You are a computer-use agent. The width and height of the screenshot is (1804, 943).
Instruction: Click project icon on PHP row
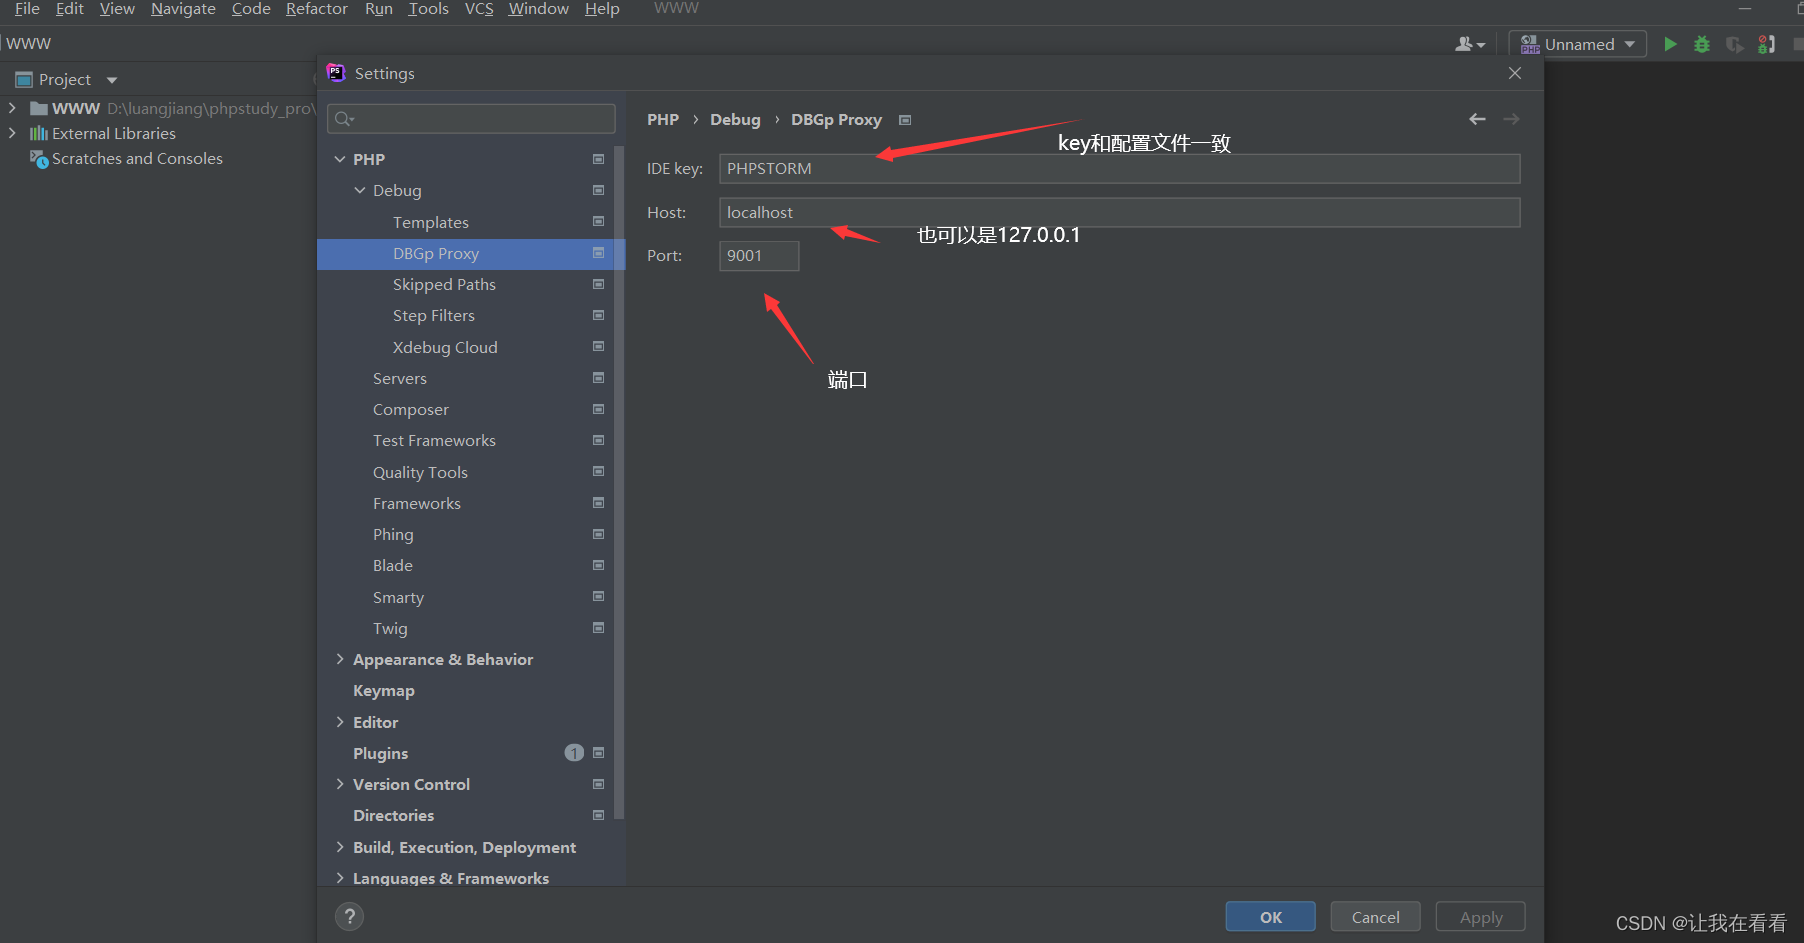[x=598, y=159]
